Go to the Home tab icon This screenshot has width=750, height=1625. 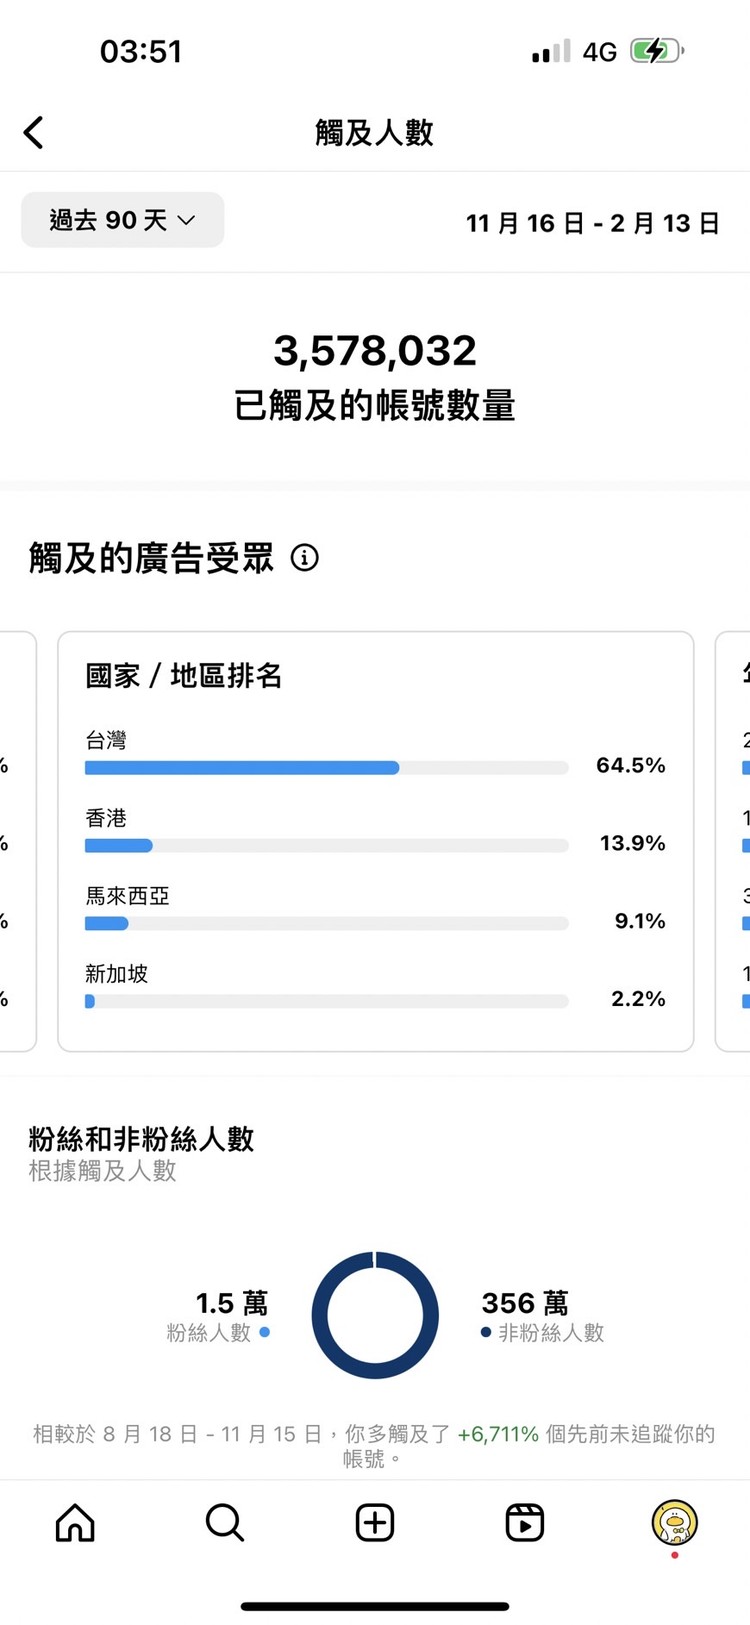(75, 1523)
